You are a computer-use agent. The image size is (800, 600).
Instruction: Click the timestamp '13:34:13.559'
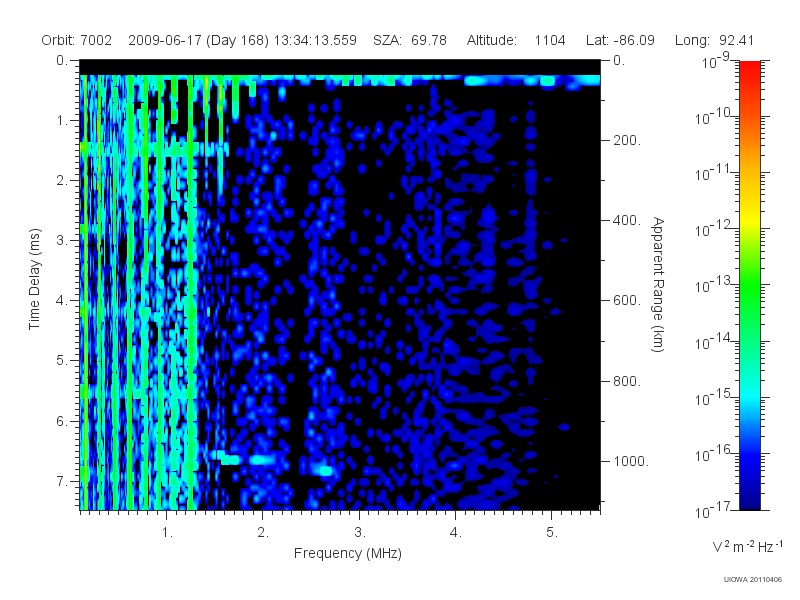point(315,40)
